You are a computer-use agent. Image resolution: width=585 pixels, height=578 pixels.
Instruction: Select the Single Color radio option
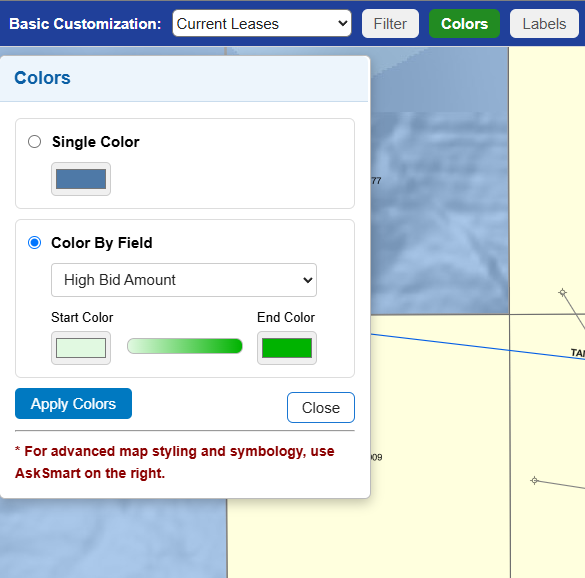click(34, 142)
